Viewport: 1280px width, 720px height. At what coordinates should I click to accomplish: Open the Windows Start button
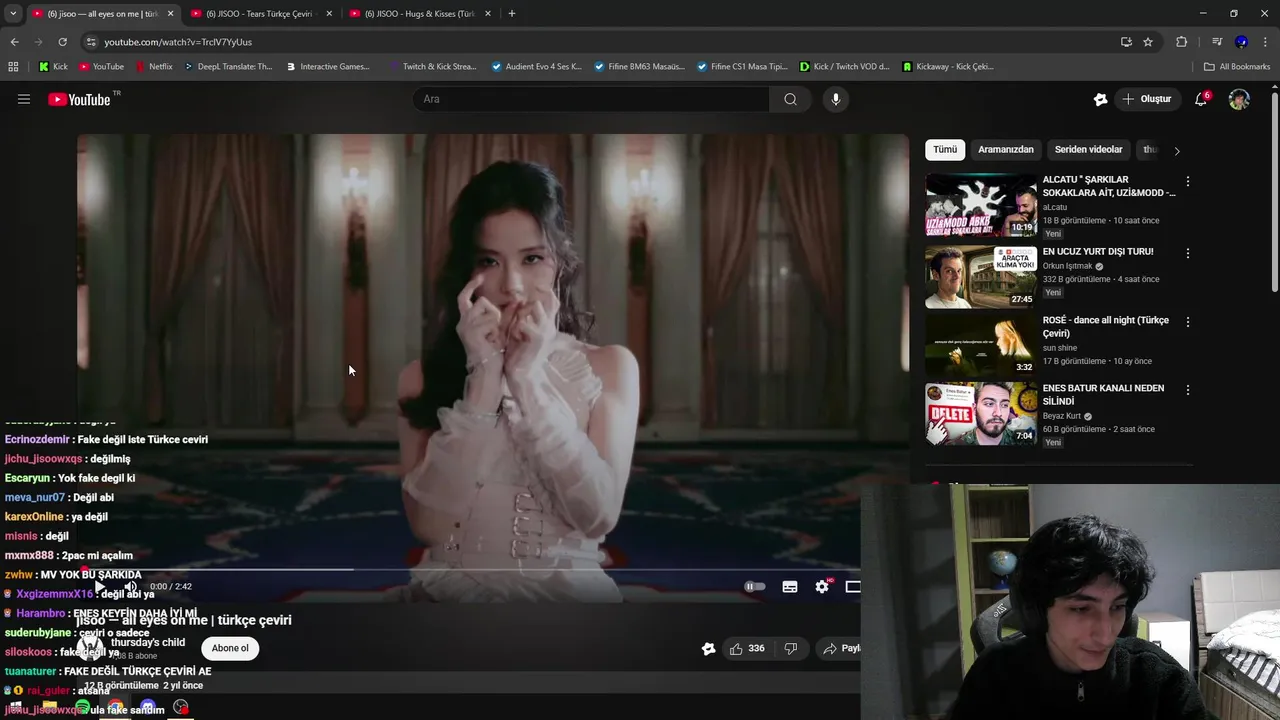15,707
